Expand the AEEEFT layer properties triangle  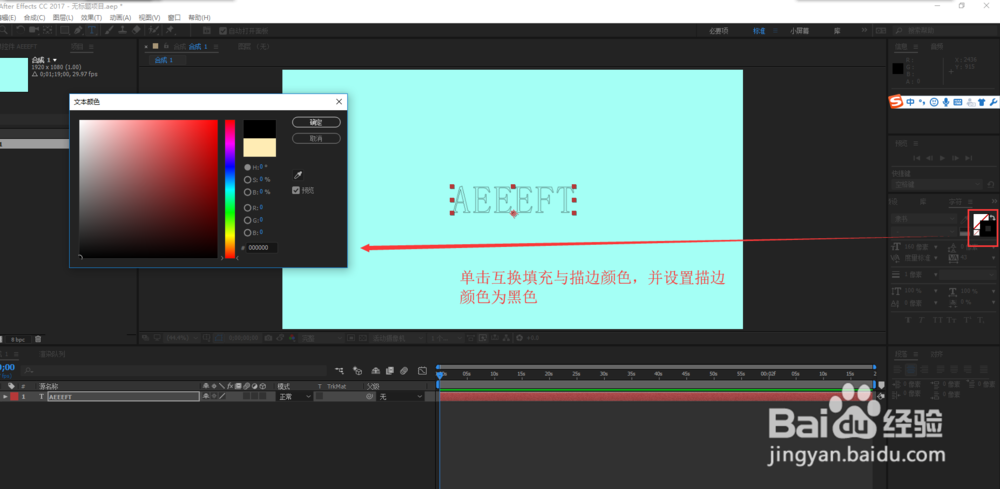(x=5, y=397)
